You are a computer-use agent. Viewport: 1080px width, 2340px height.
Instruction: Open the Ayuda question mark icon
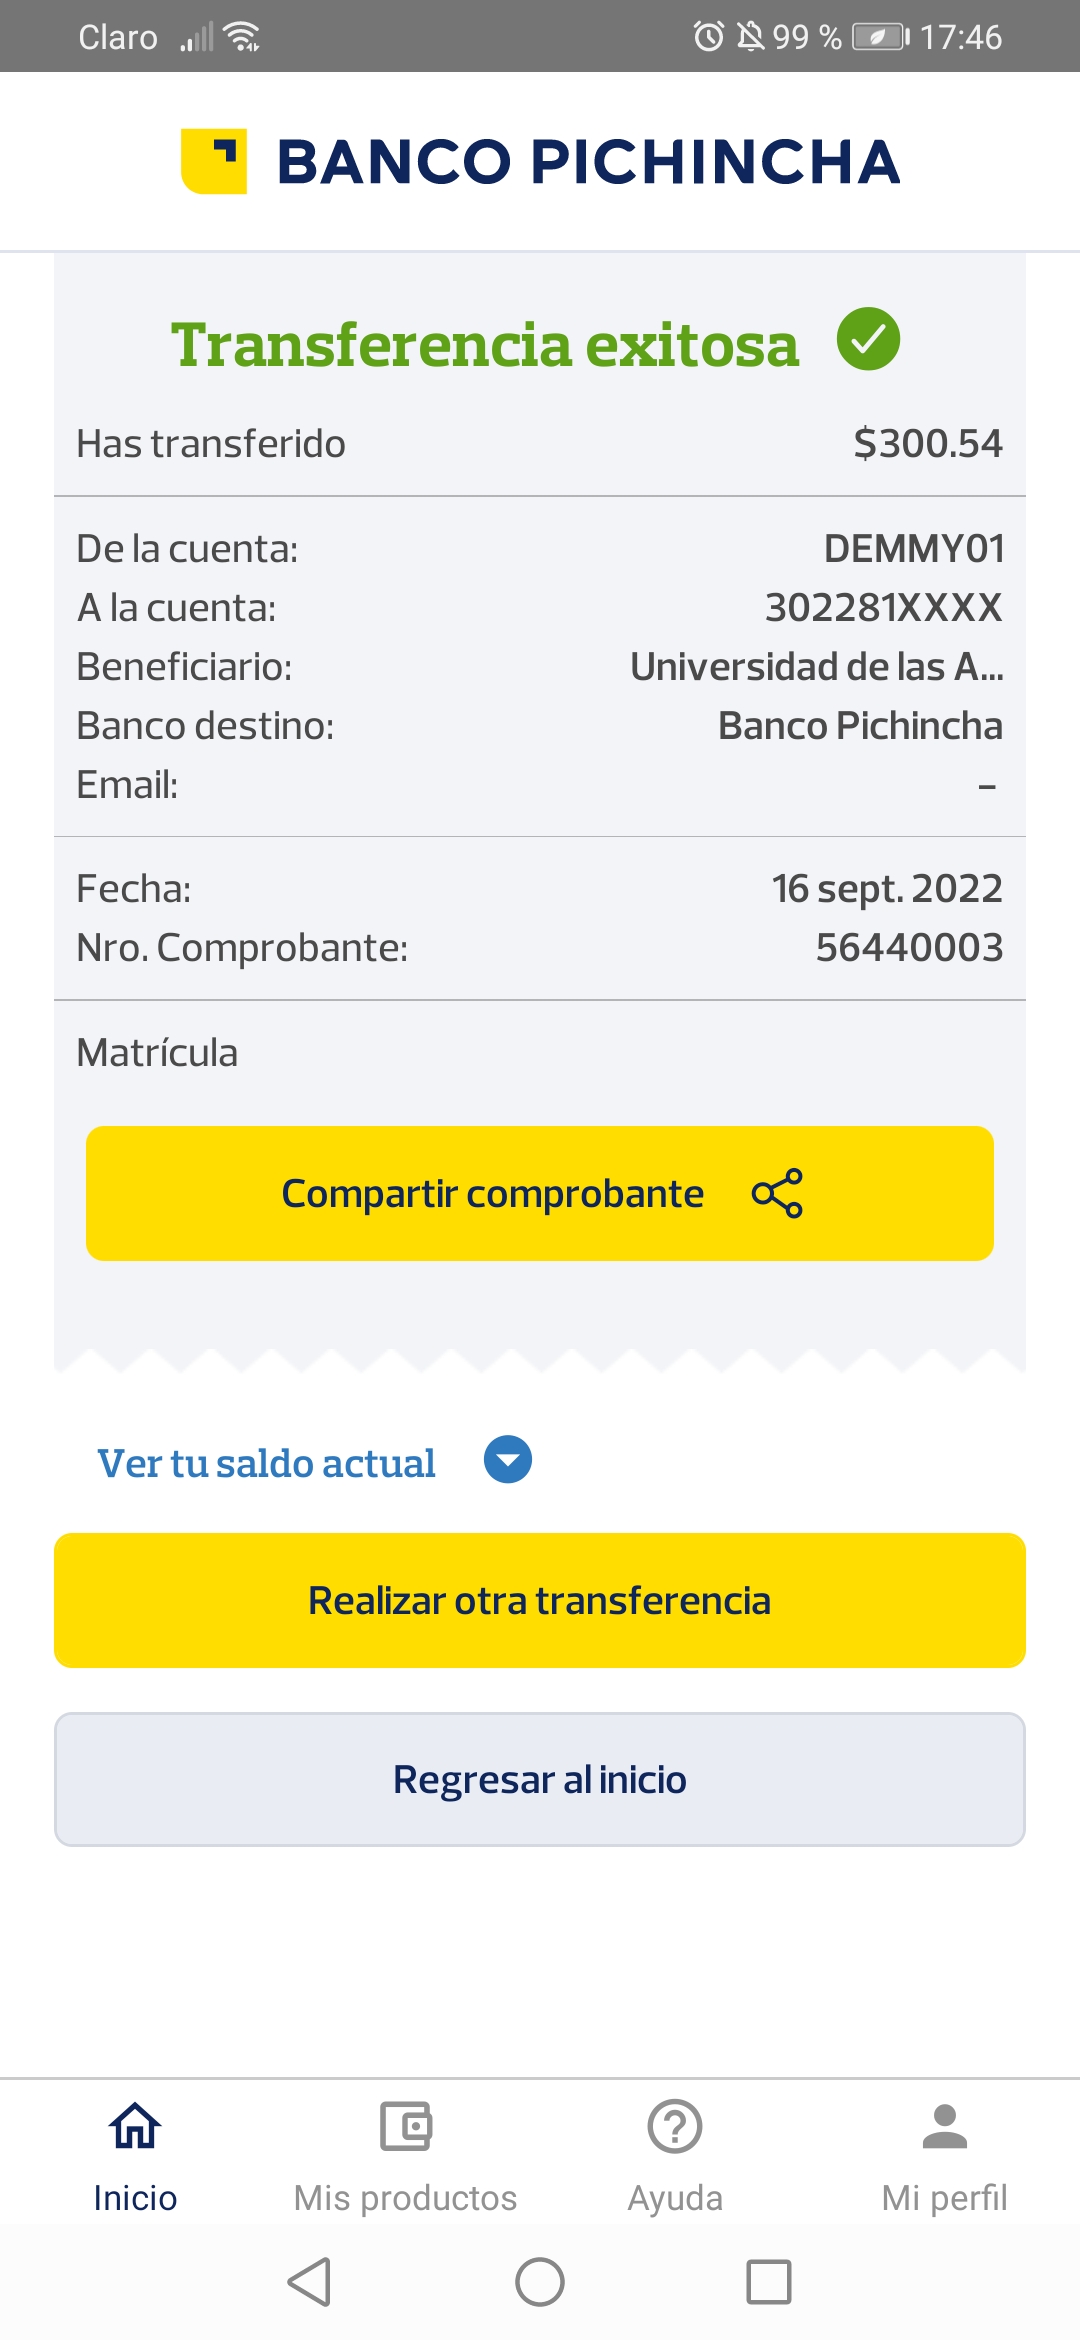click(675, 2125)
